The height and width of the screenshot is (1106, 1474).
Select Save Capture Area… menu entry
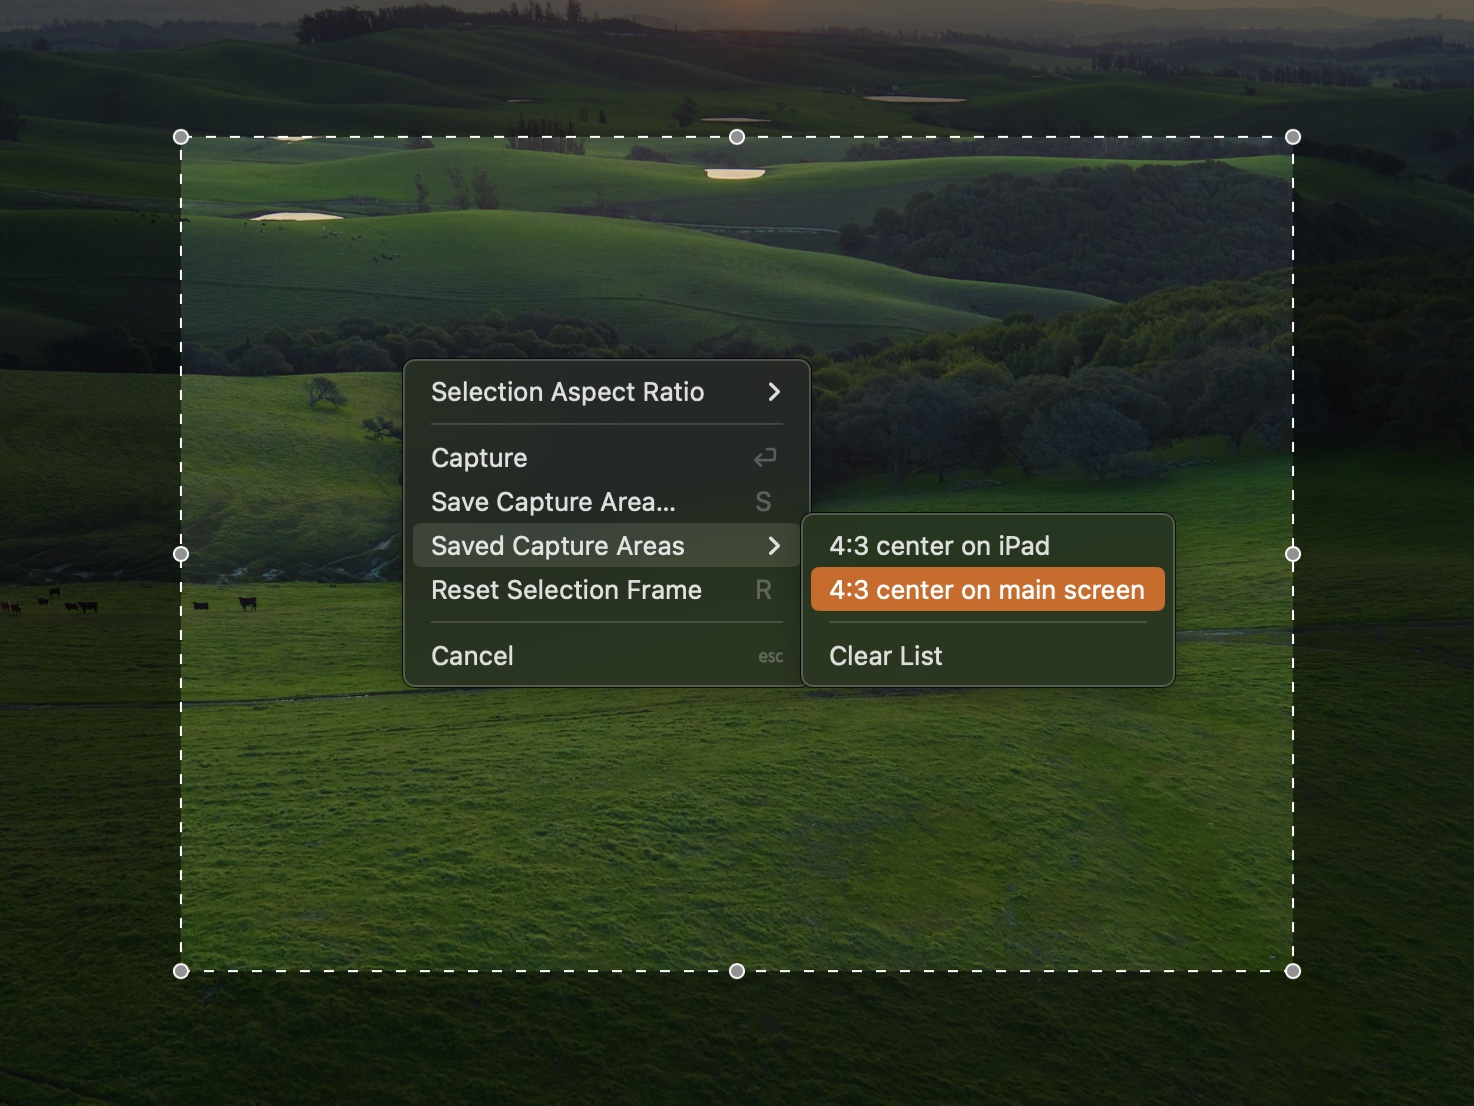(606, 502)
